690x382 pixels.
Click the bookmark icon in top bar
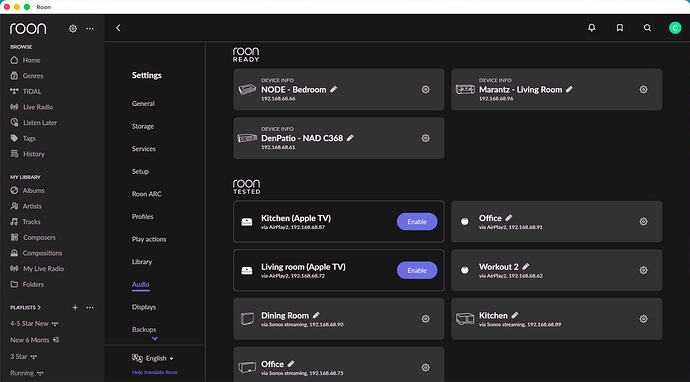[620, 28]
